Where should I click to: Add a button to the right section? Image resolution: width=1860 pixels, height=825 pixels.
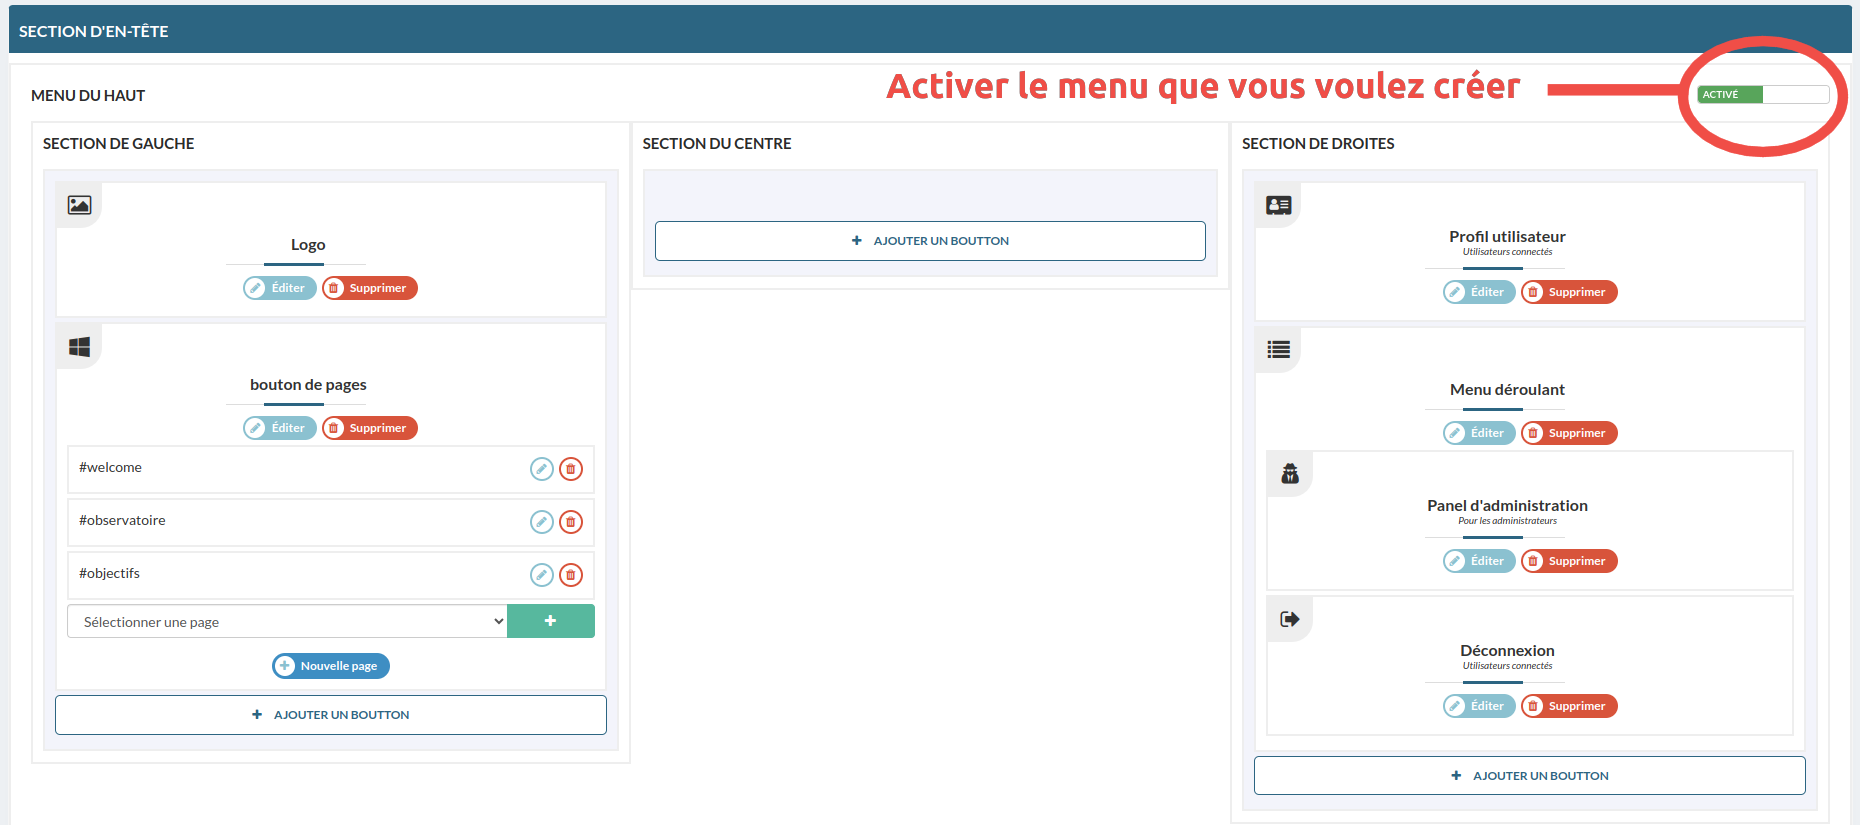click(1529, 776)
